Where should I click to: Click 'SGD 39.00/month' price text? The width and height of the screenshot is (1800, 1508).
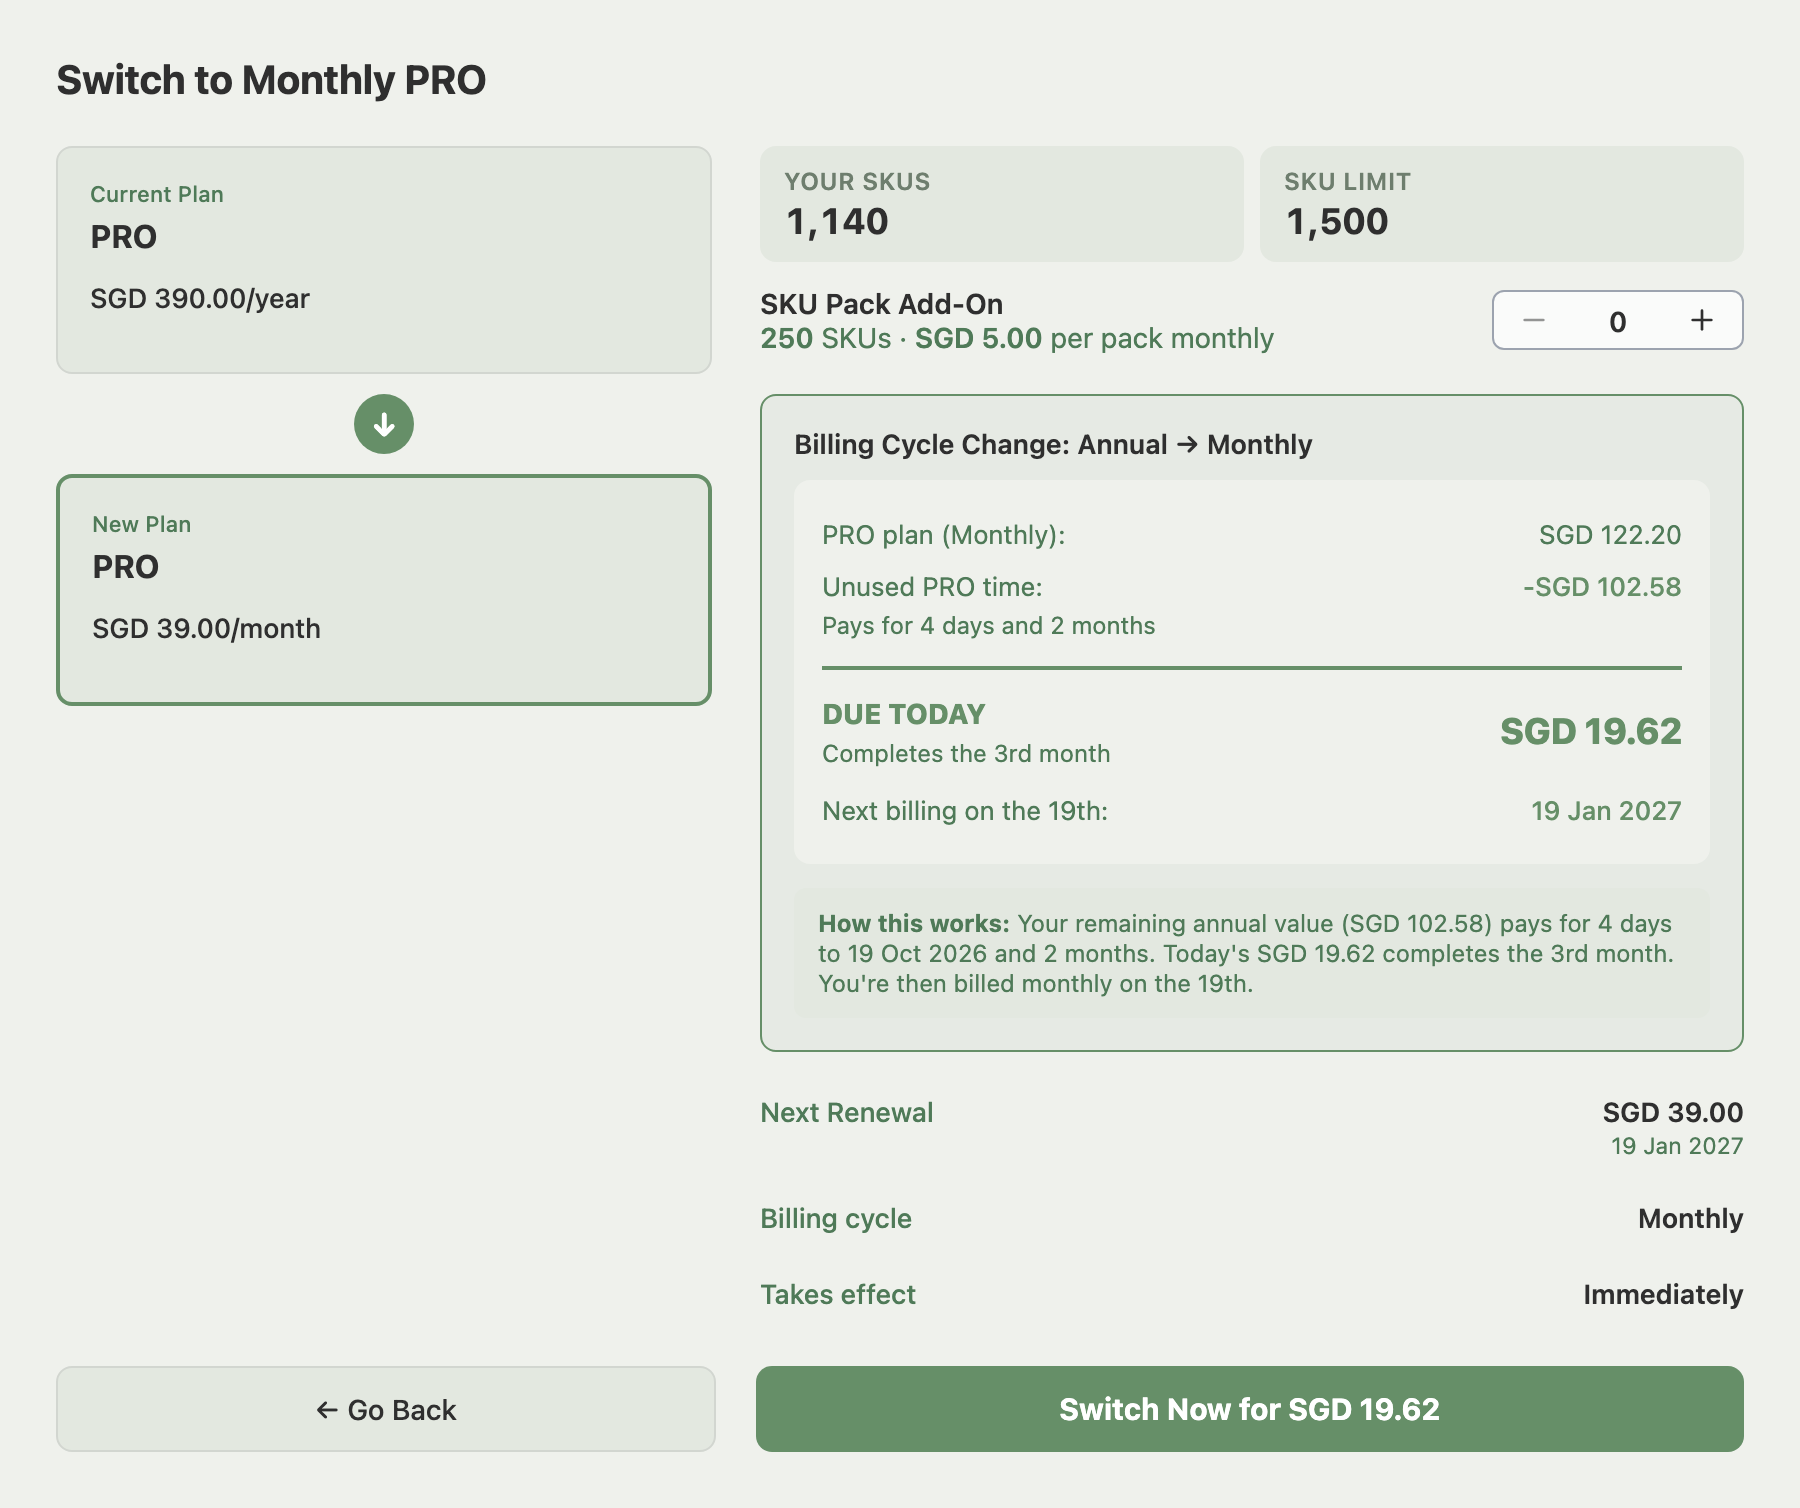coord(207,629)
